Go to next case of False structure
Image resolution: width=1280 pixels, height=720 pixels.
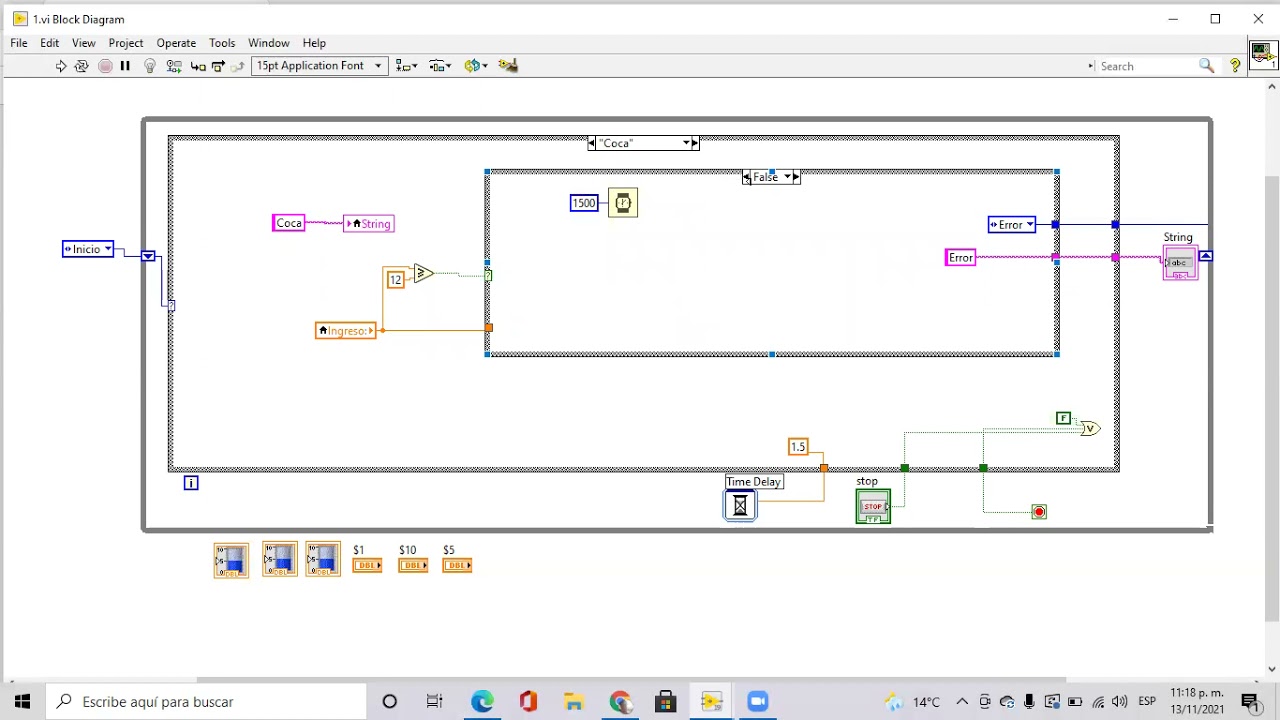[x=796, y=177]
